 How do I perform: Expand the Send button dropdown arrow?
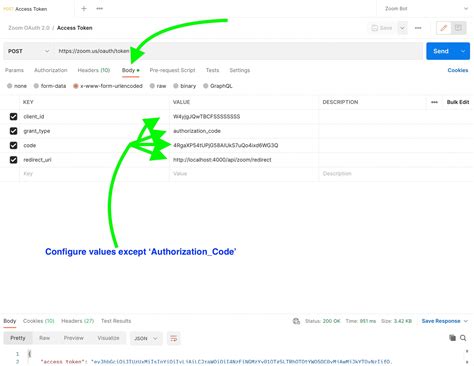pos(463,51)
